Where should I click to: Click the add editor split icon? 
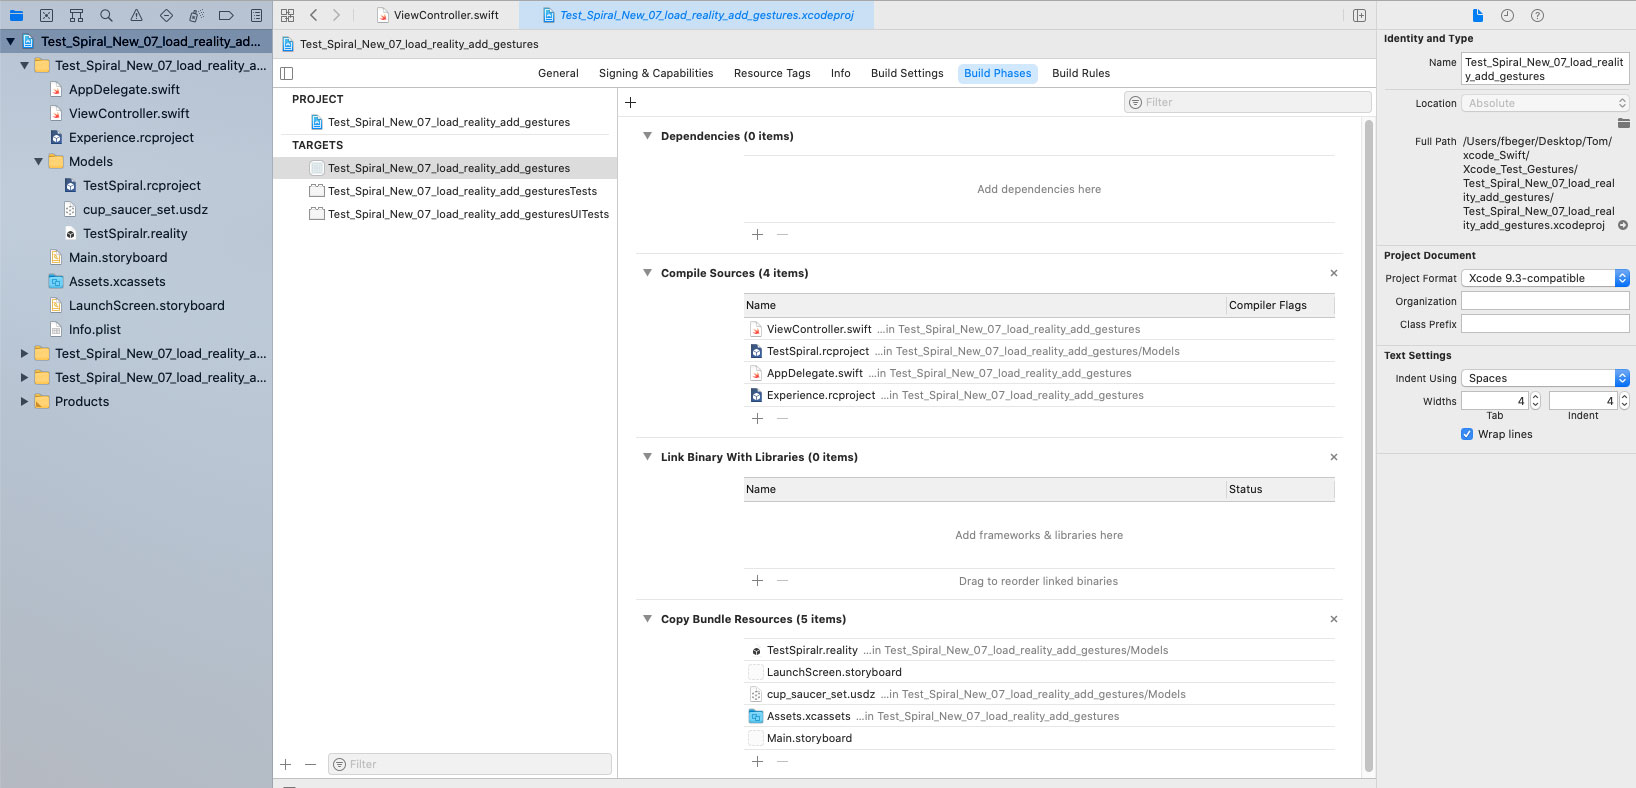click(x=1359, y=16)
